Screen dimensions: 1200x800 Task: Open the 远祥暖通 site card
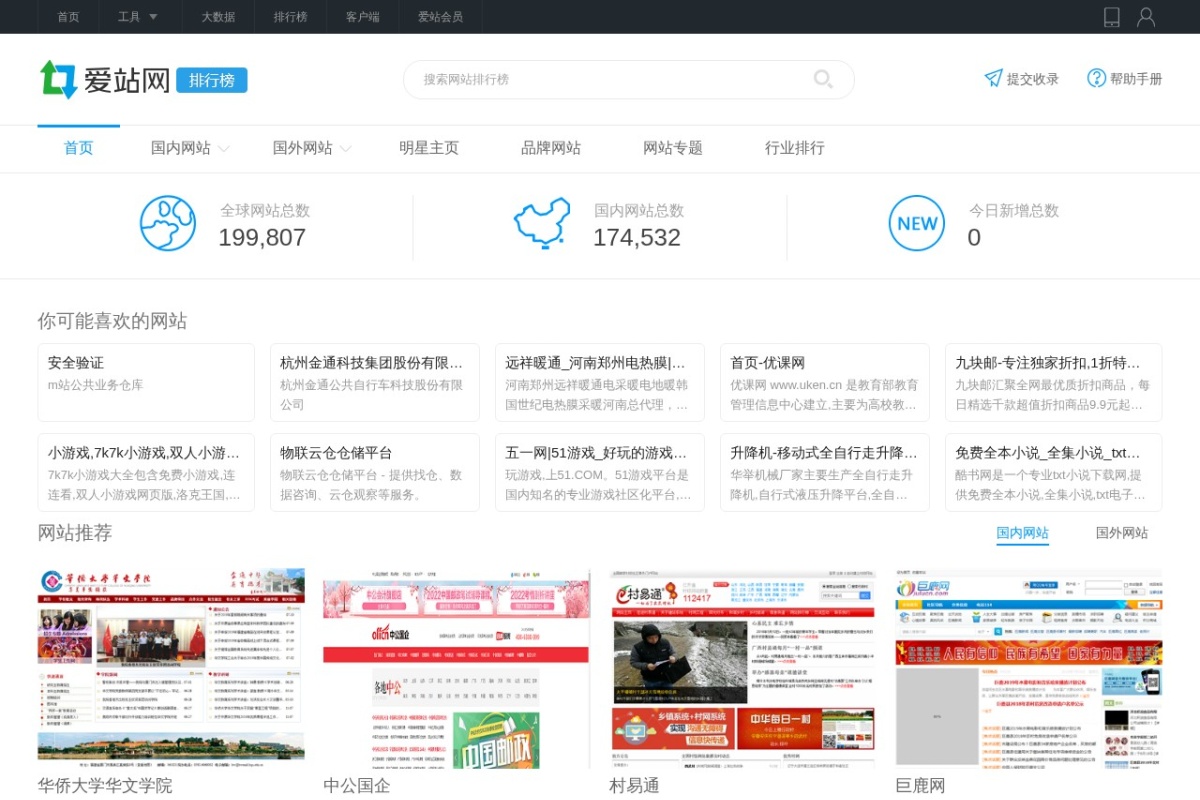point(600,382)
